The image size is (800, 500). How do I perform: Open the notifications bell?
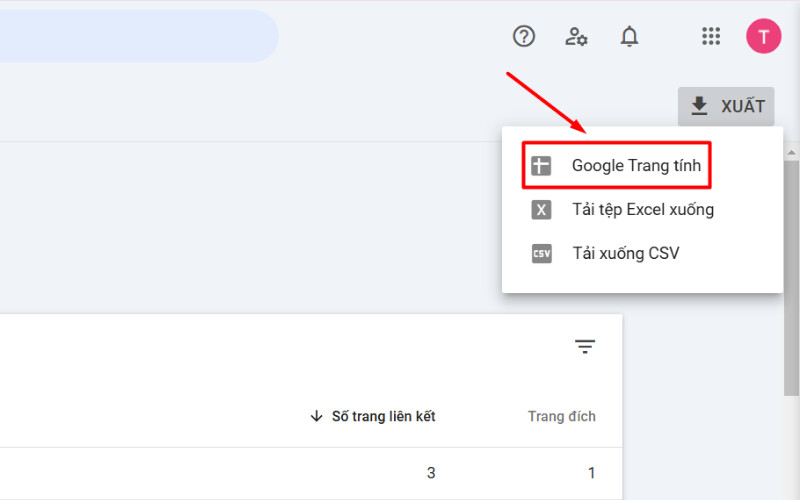click(629, 36)
